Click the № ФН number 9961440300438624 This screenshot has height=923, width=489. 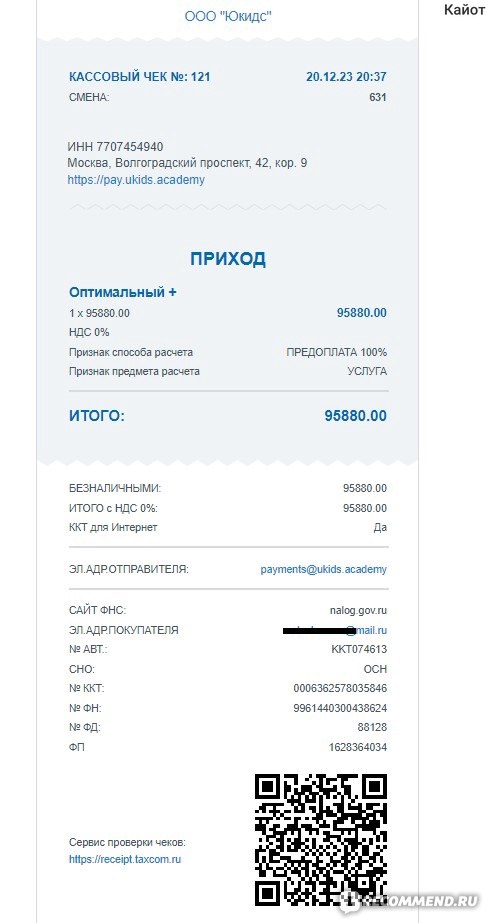pyautogui.click(x=340, y=708)
